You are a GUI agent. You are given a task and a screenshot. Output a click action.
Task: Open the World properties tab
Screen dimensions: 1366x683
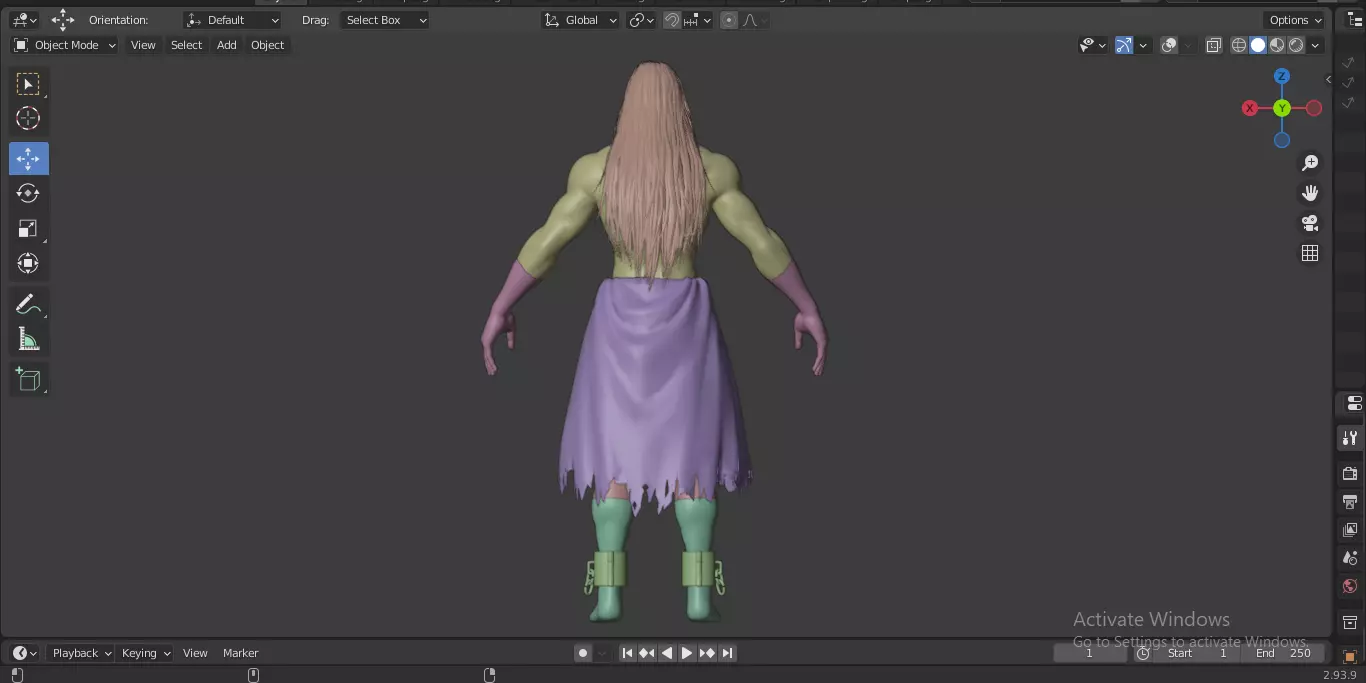point(1350,586)
